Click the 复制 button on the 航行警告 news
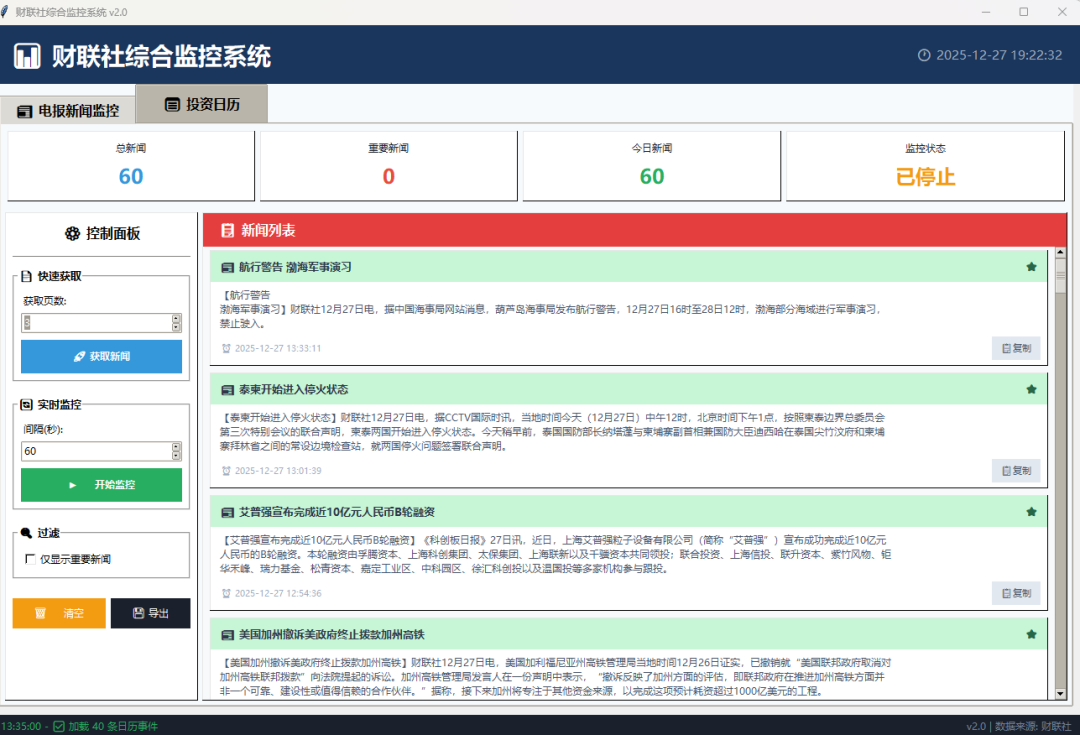1080x735 pixels. pyautogui.click(x=1015, y=348)
